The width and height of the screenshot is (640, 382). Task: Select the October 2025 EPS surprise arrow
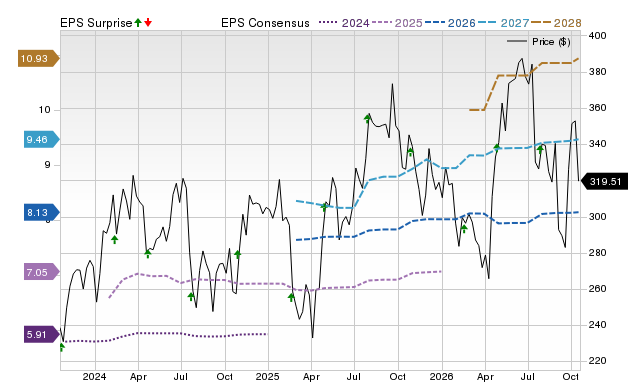[411, 152]
